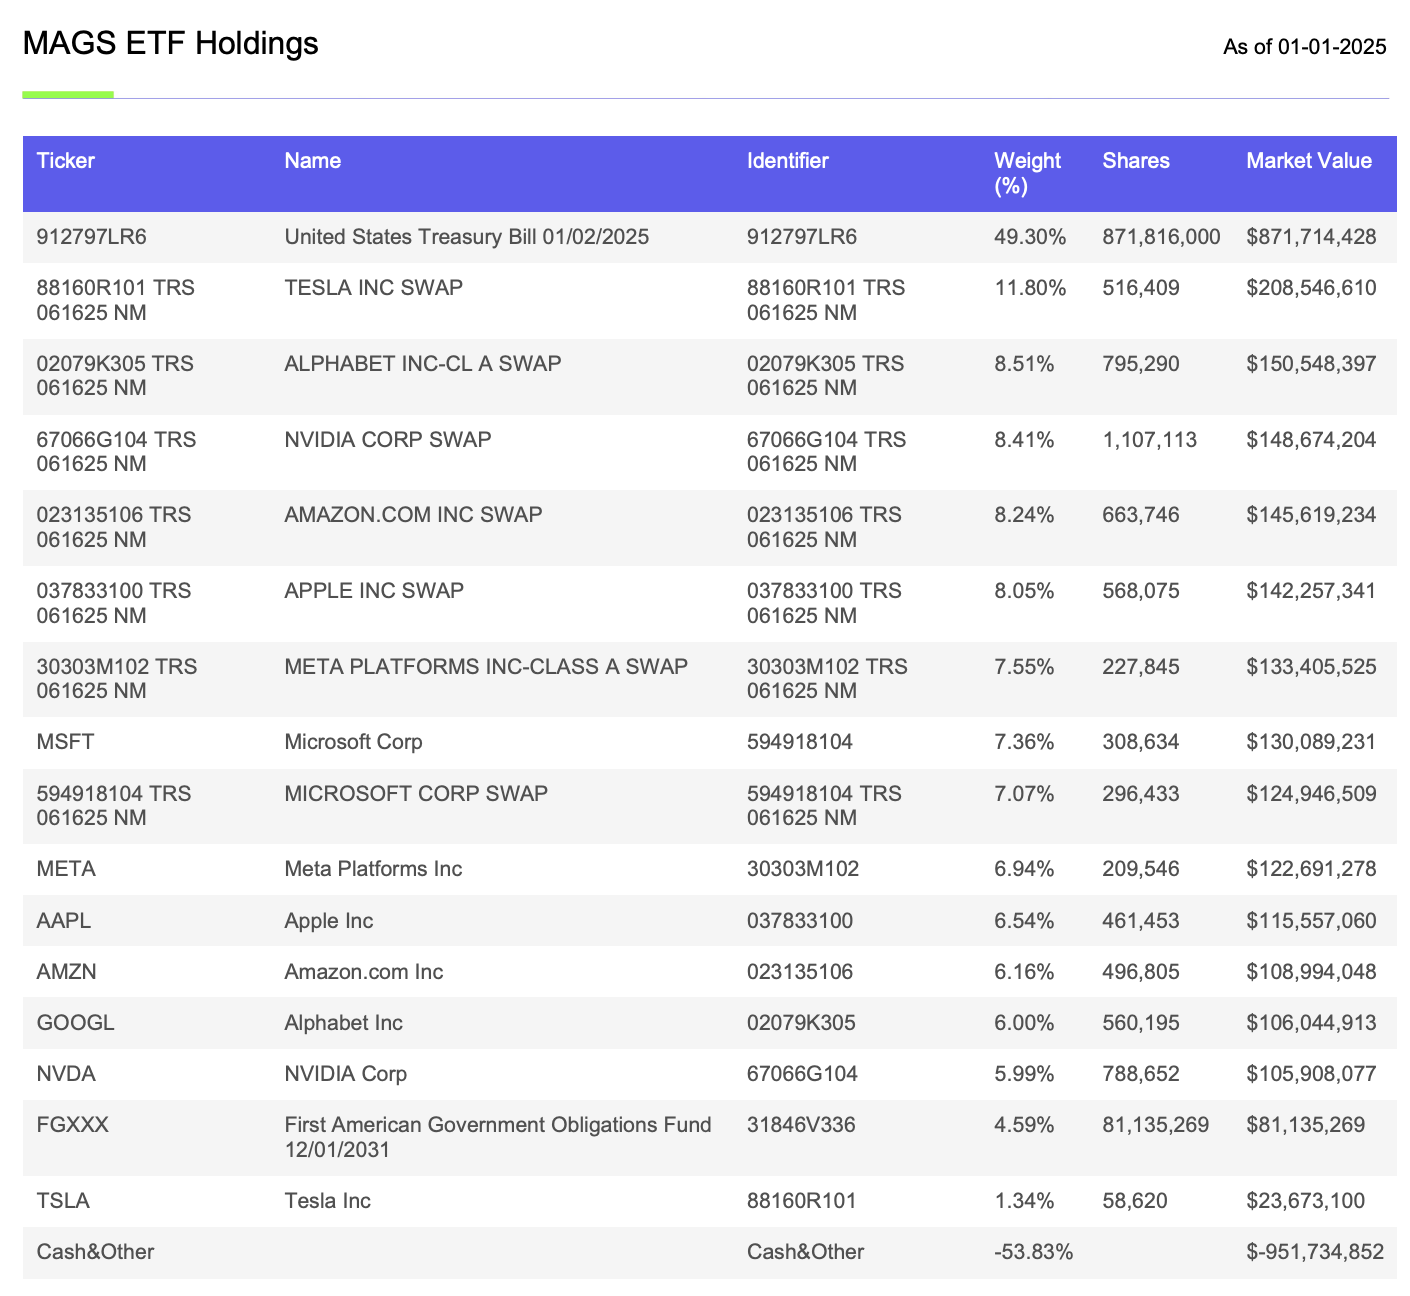Click the 594918104 identifier in MSFT row

(800, 742)
